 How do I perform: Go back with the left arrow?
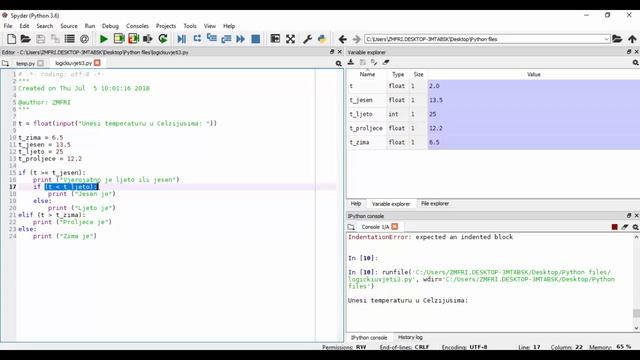[x=342, y=39]
